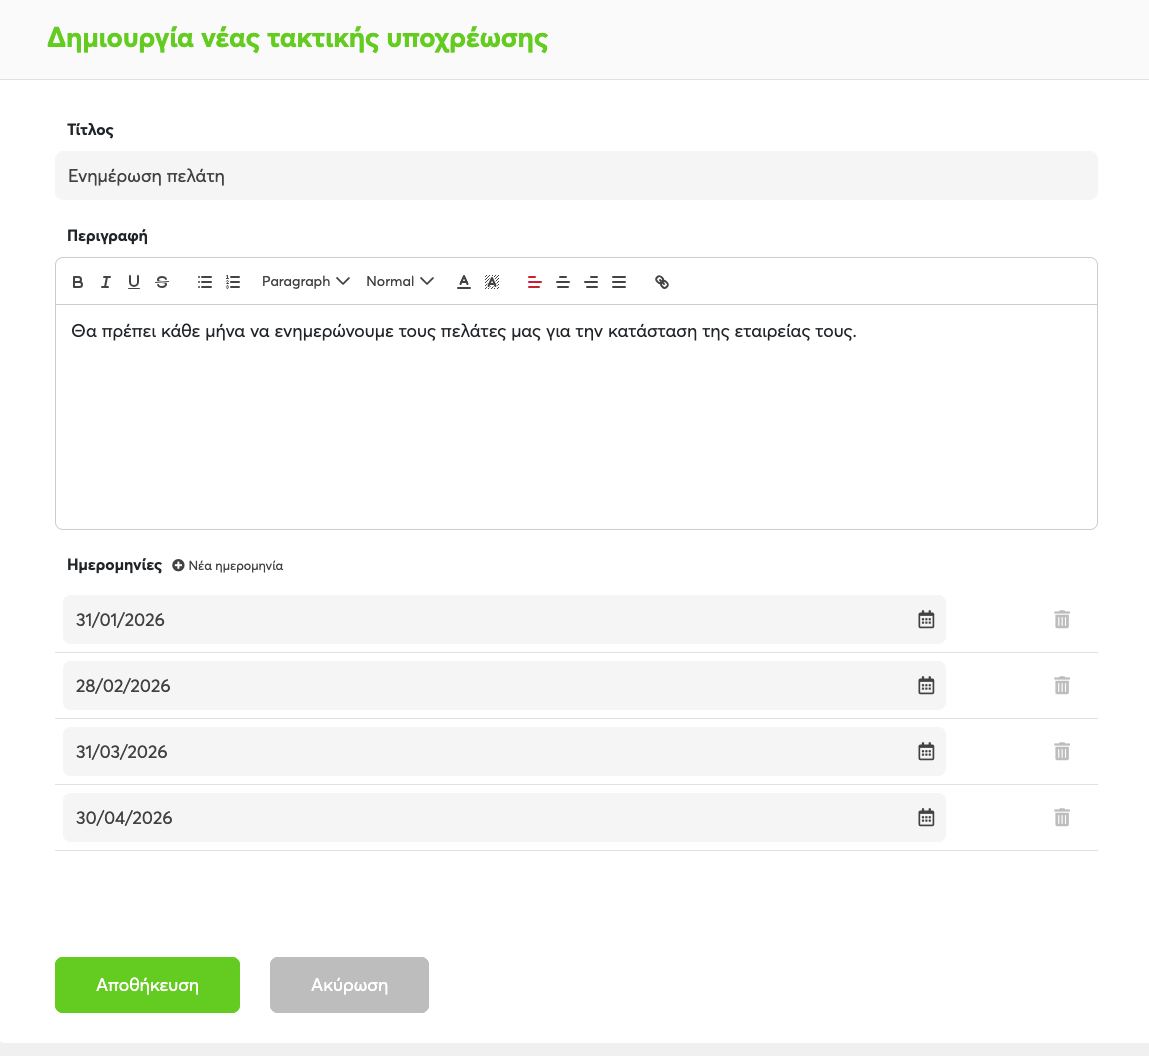
Task: Click the Τίτλος input field
Action: (576, 176)
